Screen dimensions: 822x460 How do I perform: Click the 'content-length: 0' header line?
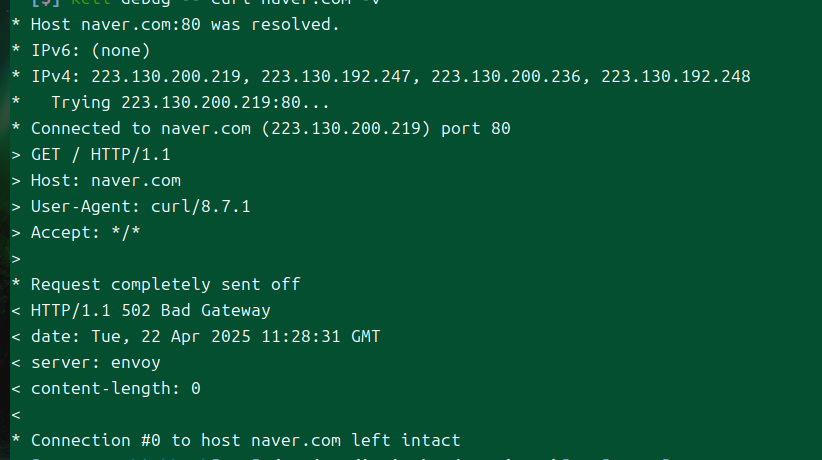click(115, 389)
